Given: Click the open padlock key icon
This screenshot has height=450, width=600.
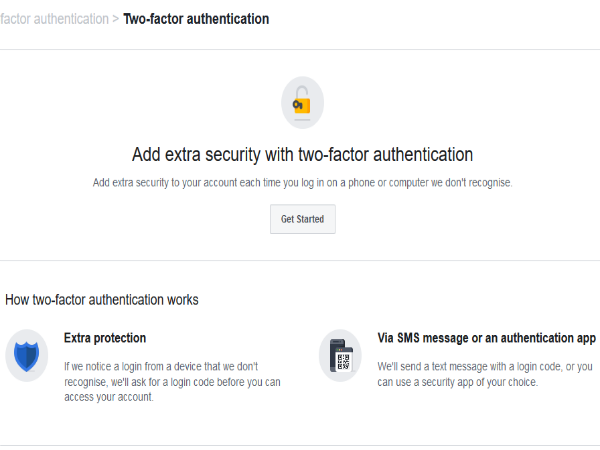Looking at the screenshot, I should [302, 101].
